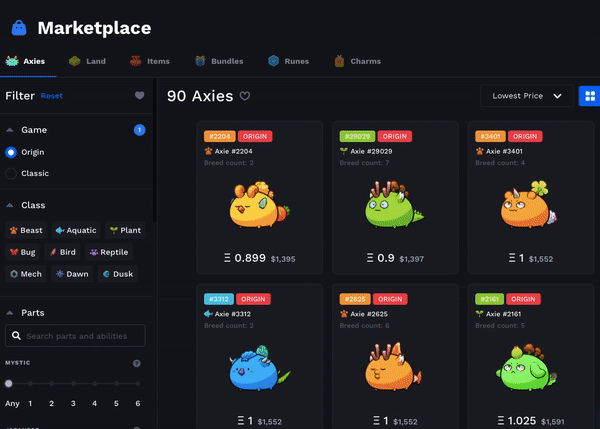Click the filter panel scrollbar
This screenshot has width=600, height=429.
[x=155, y=150]
